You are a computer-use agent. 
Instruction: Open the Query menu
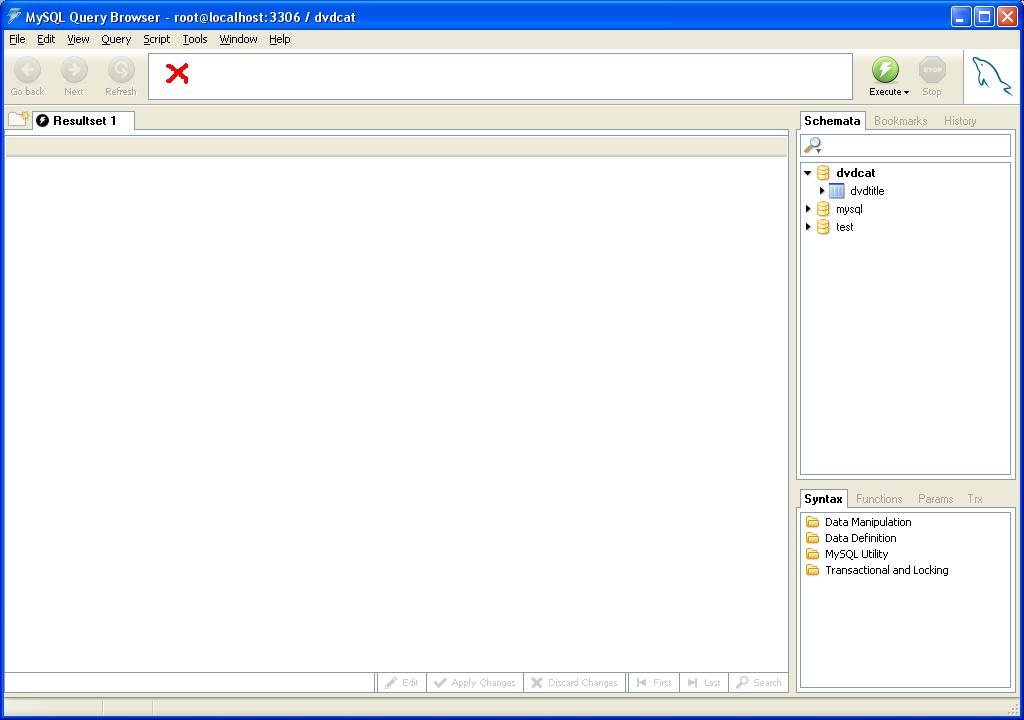point(116,39)
